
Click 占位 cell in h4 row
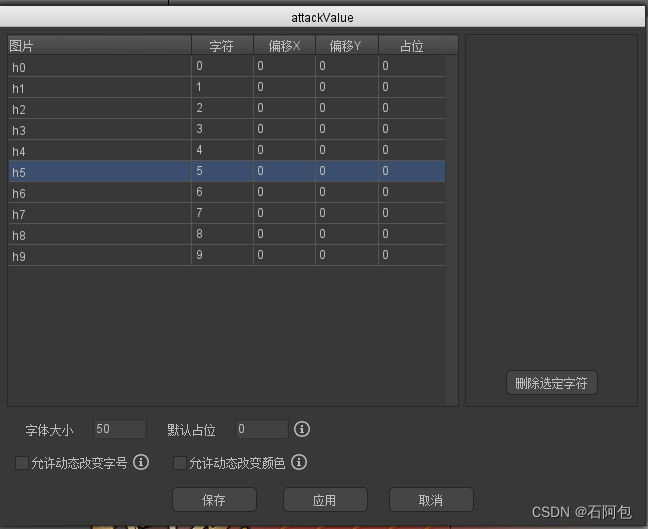click(x=412, y=150)
